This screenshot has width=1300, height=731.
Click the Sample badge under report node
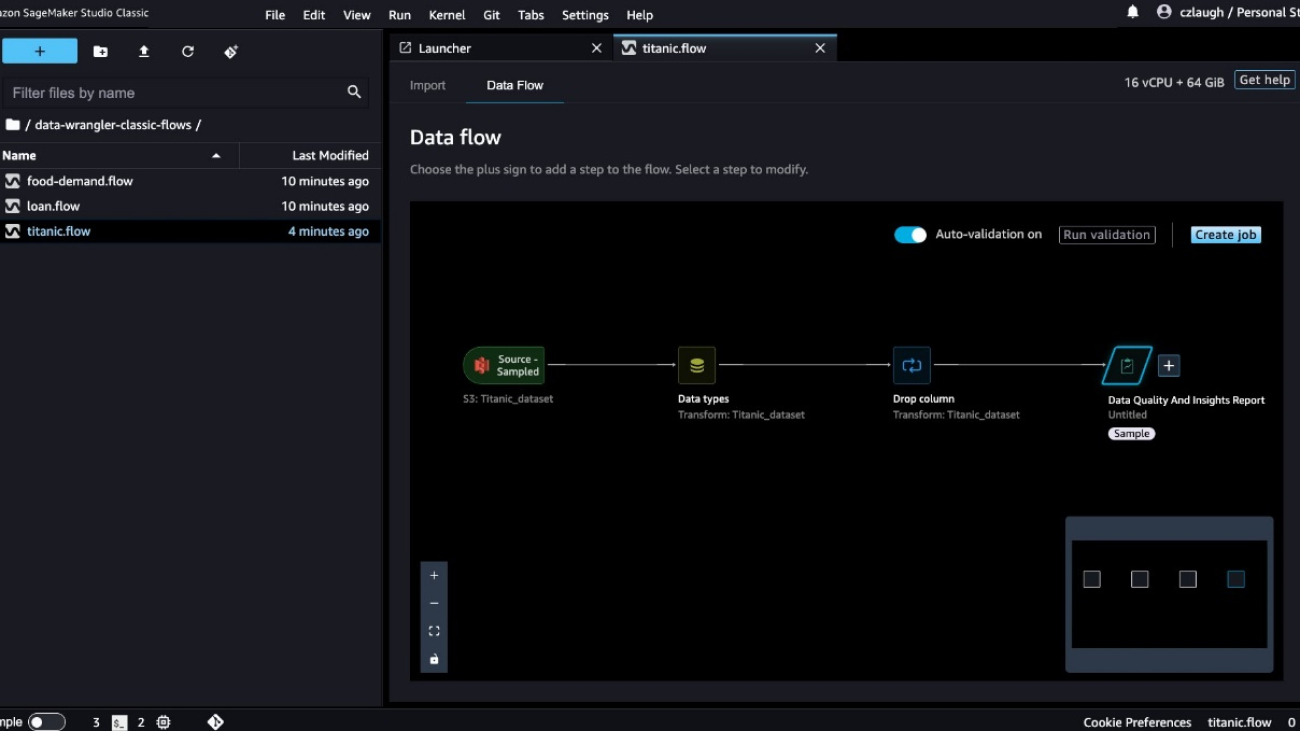[x=1131, y=434]
